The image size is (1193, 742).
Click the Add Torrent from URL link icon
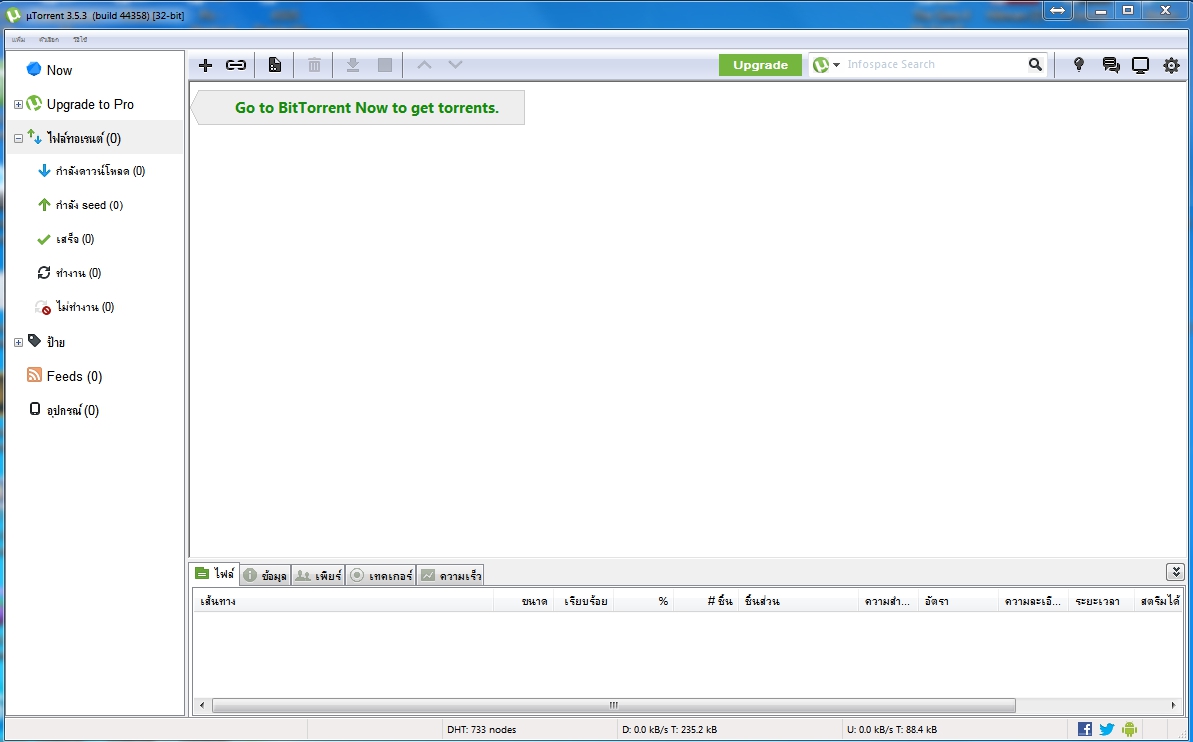click(x=236, y=65)
